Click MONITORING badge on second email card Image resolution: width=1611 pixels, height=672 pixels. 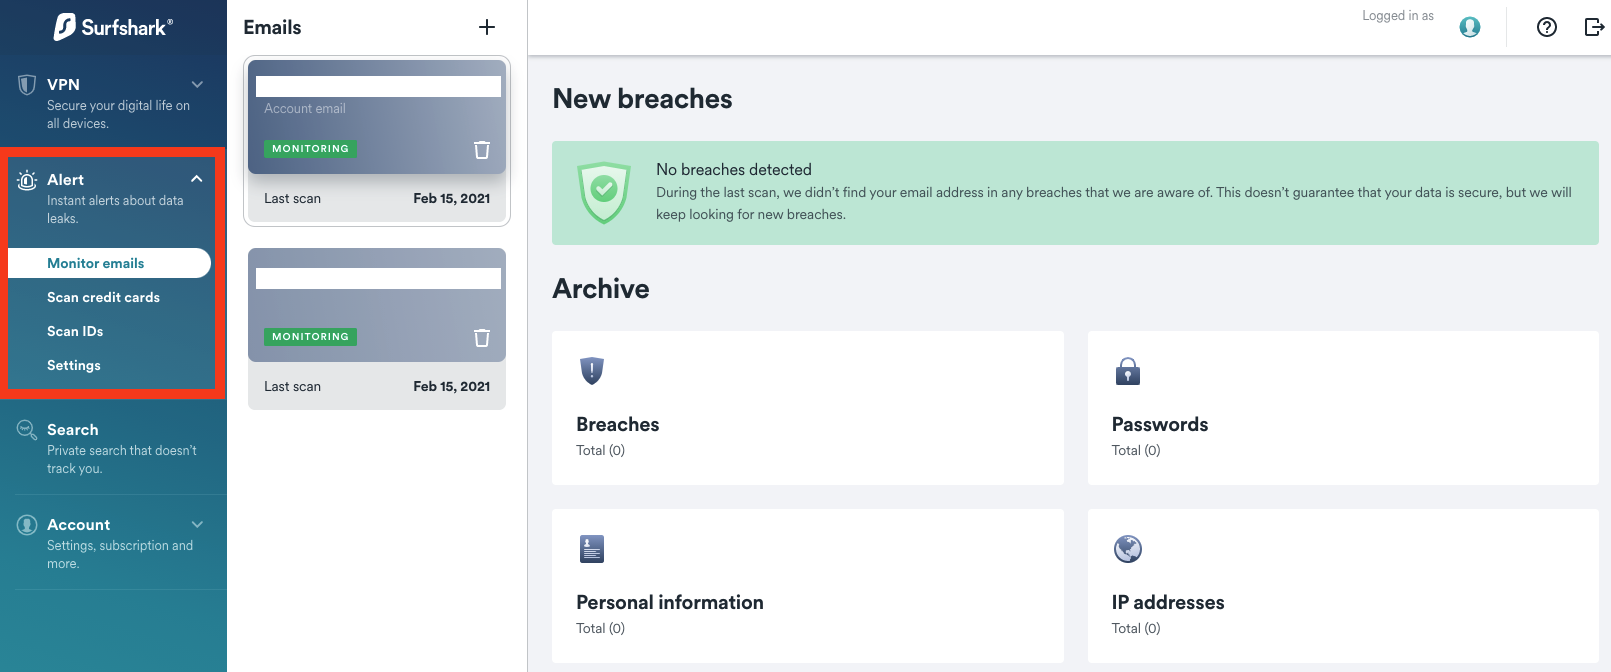(310, 337)
